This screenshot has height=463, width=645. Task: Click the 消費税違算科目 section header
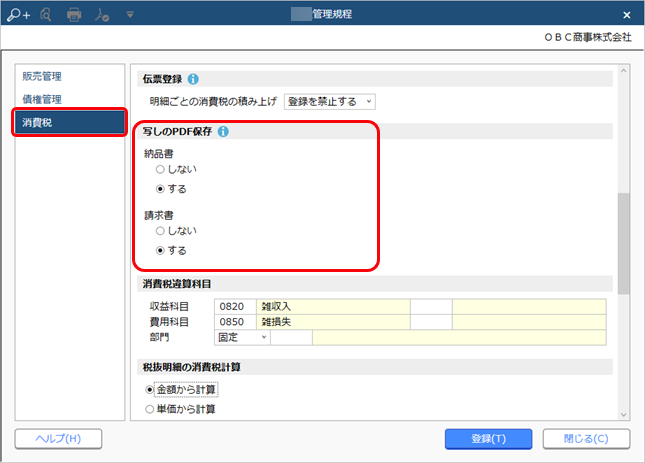tap(375, 284)
